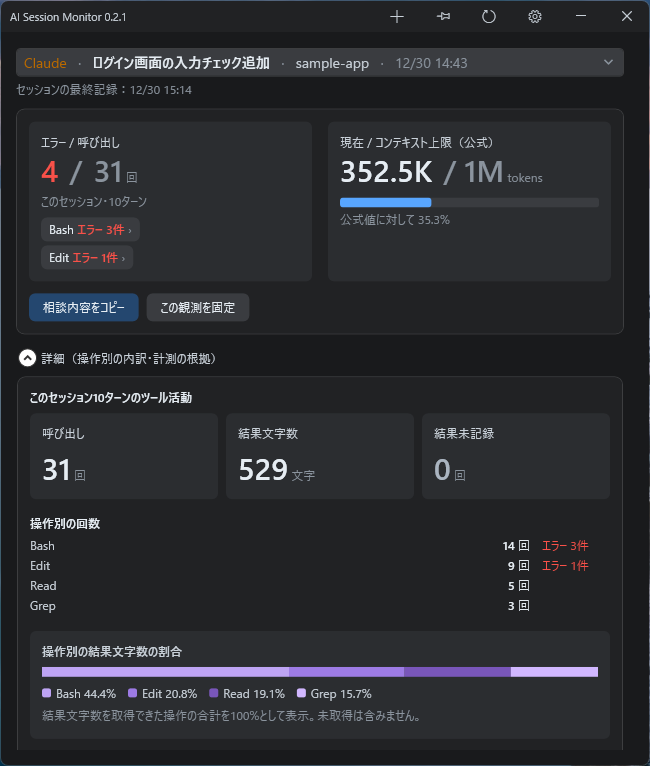650x766 pixels.
Task: Open Bash エラー 3件 details chip
Action: [x=90, y=230]
